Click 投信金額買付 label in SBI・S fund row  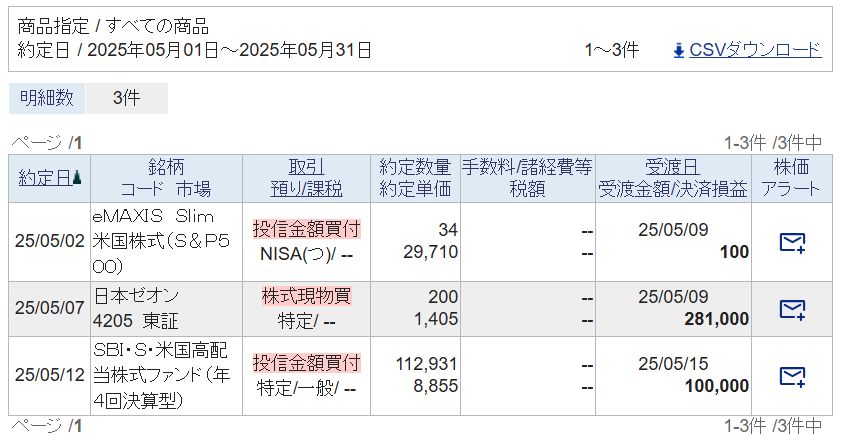[x=306, y=362]
